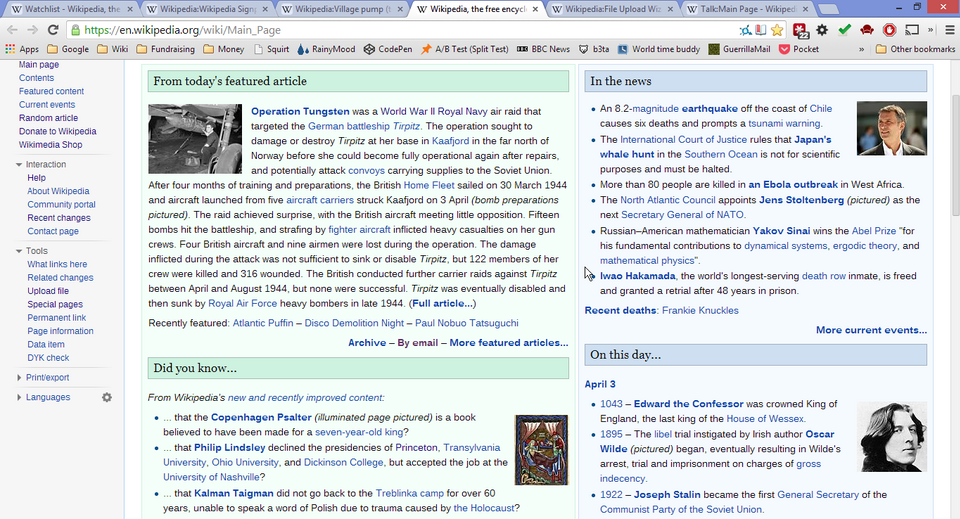The image size is (960, 519).
Task: Expand the Fundraising bookmarks folder
Action: (165, 49)
